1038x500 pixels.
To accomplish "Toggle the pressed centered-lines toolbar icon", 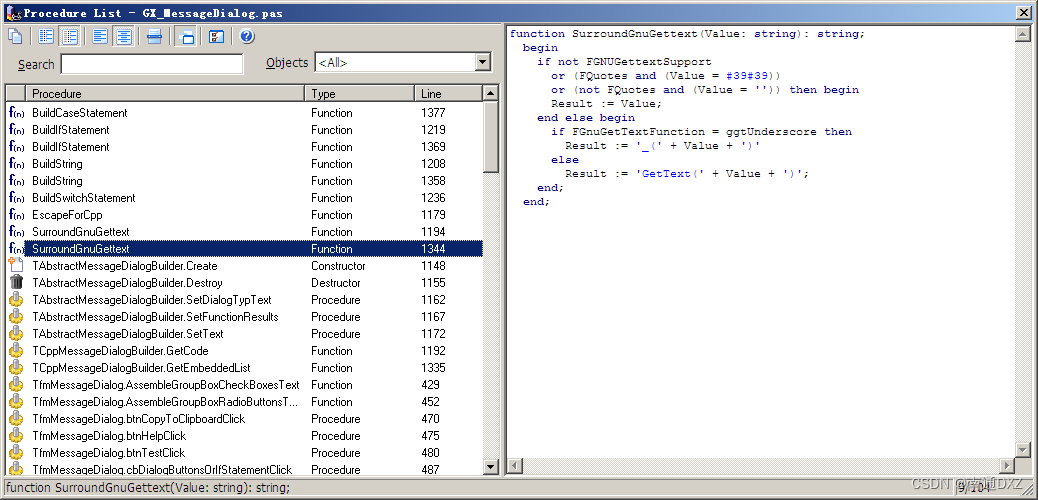I will click(x=124, y=36).
